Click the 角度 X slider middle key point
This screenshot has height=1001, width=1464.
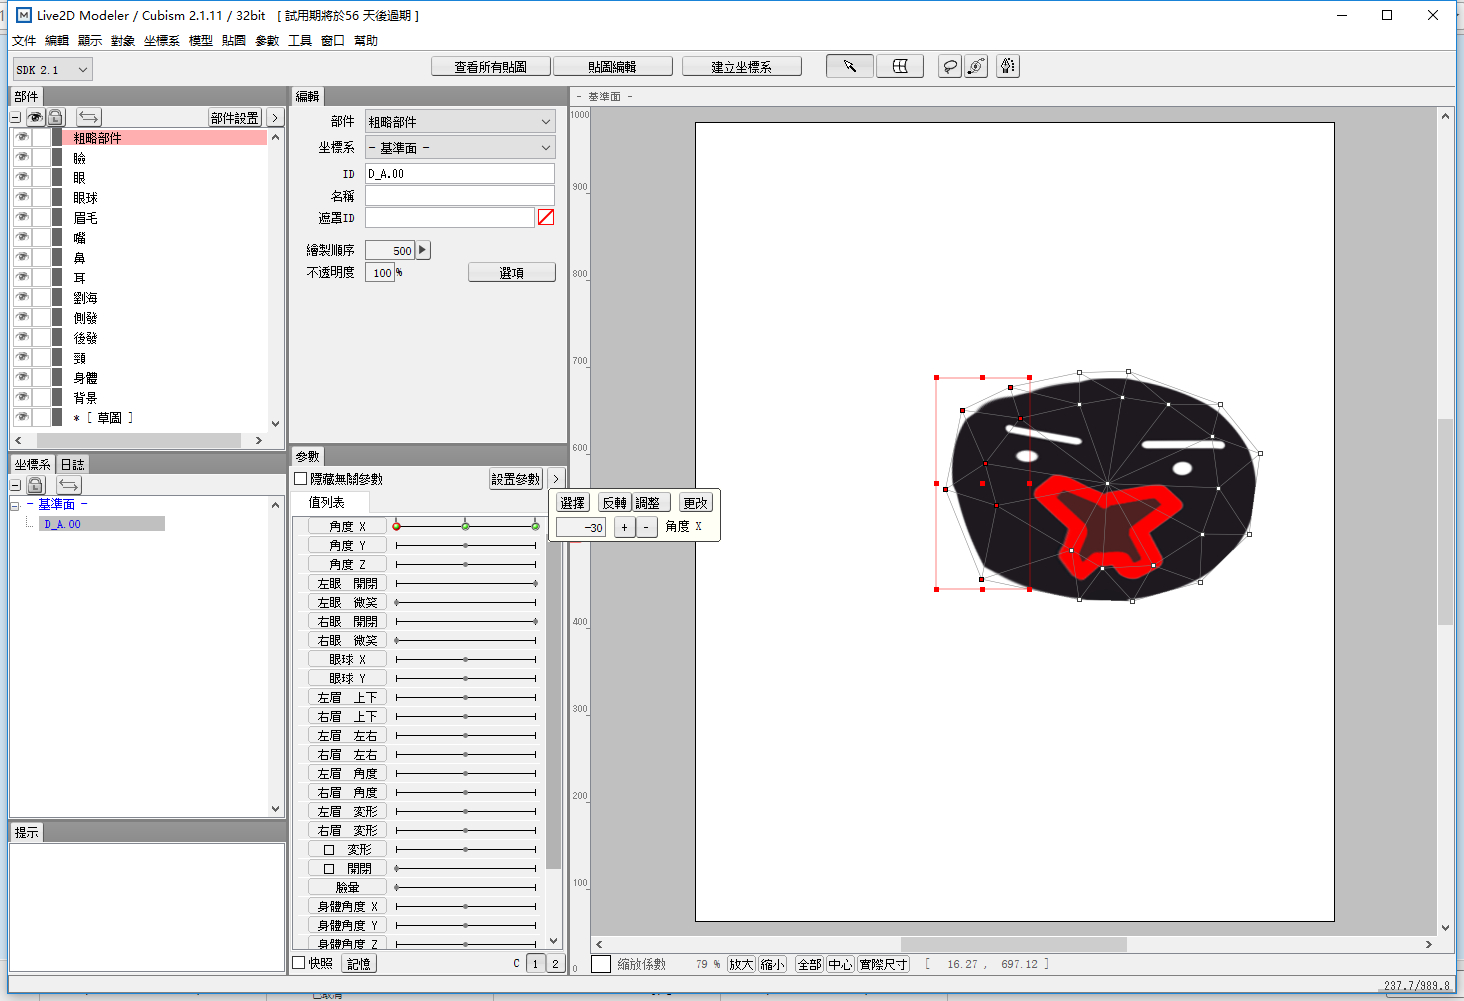(466, 526)
